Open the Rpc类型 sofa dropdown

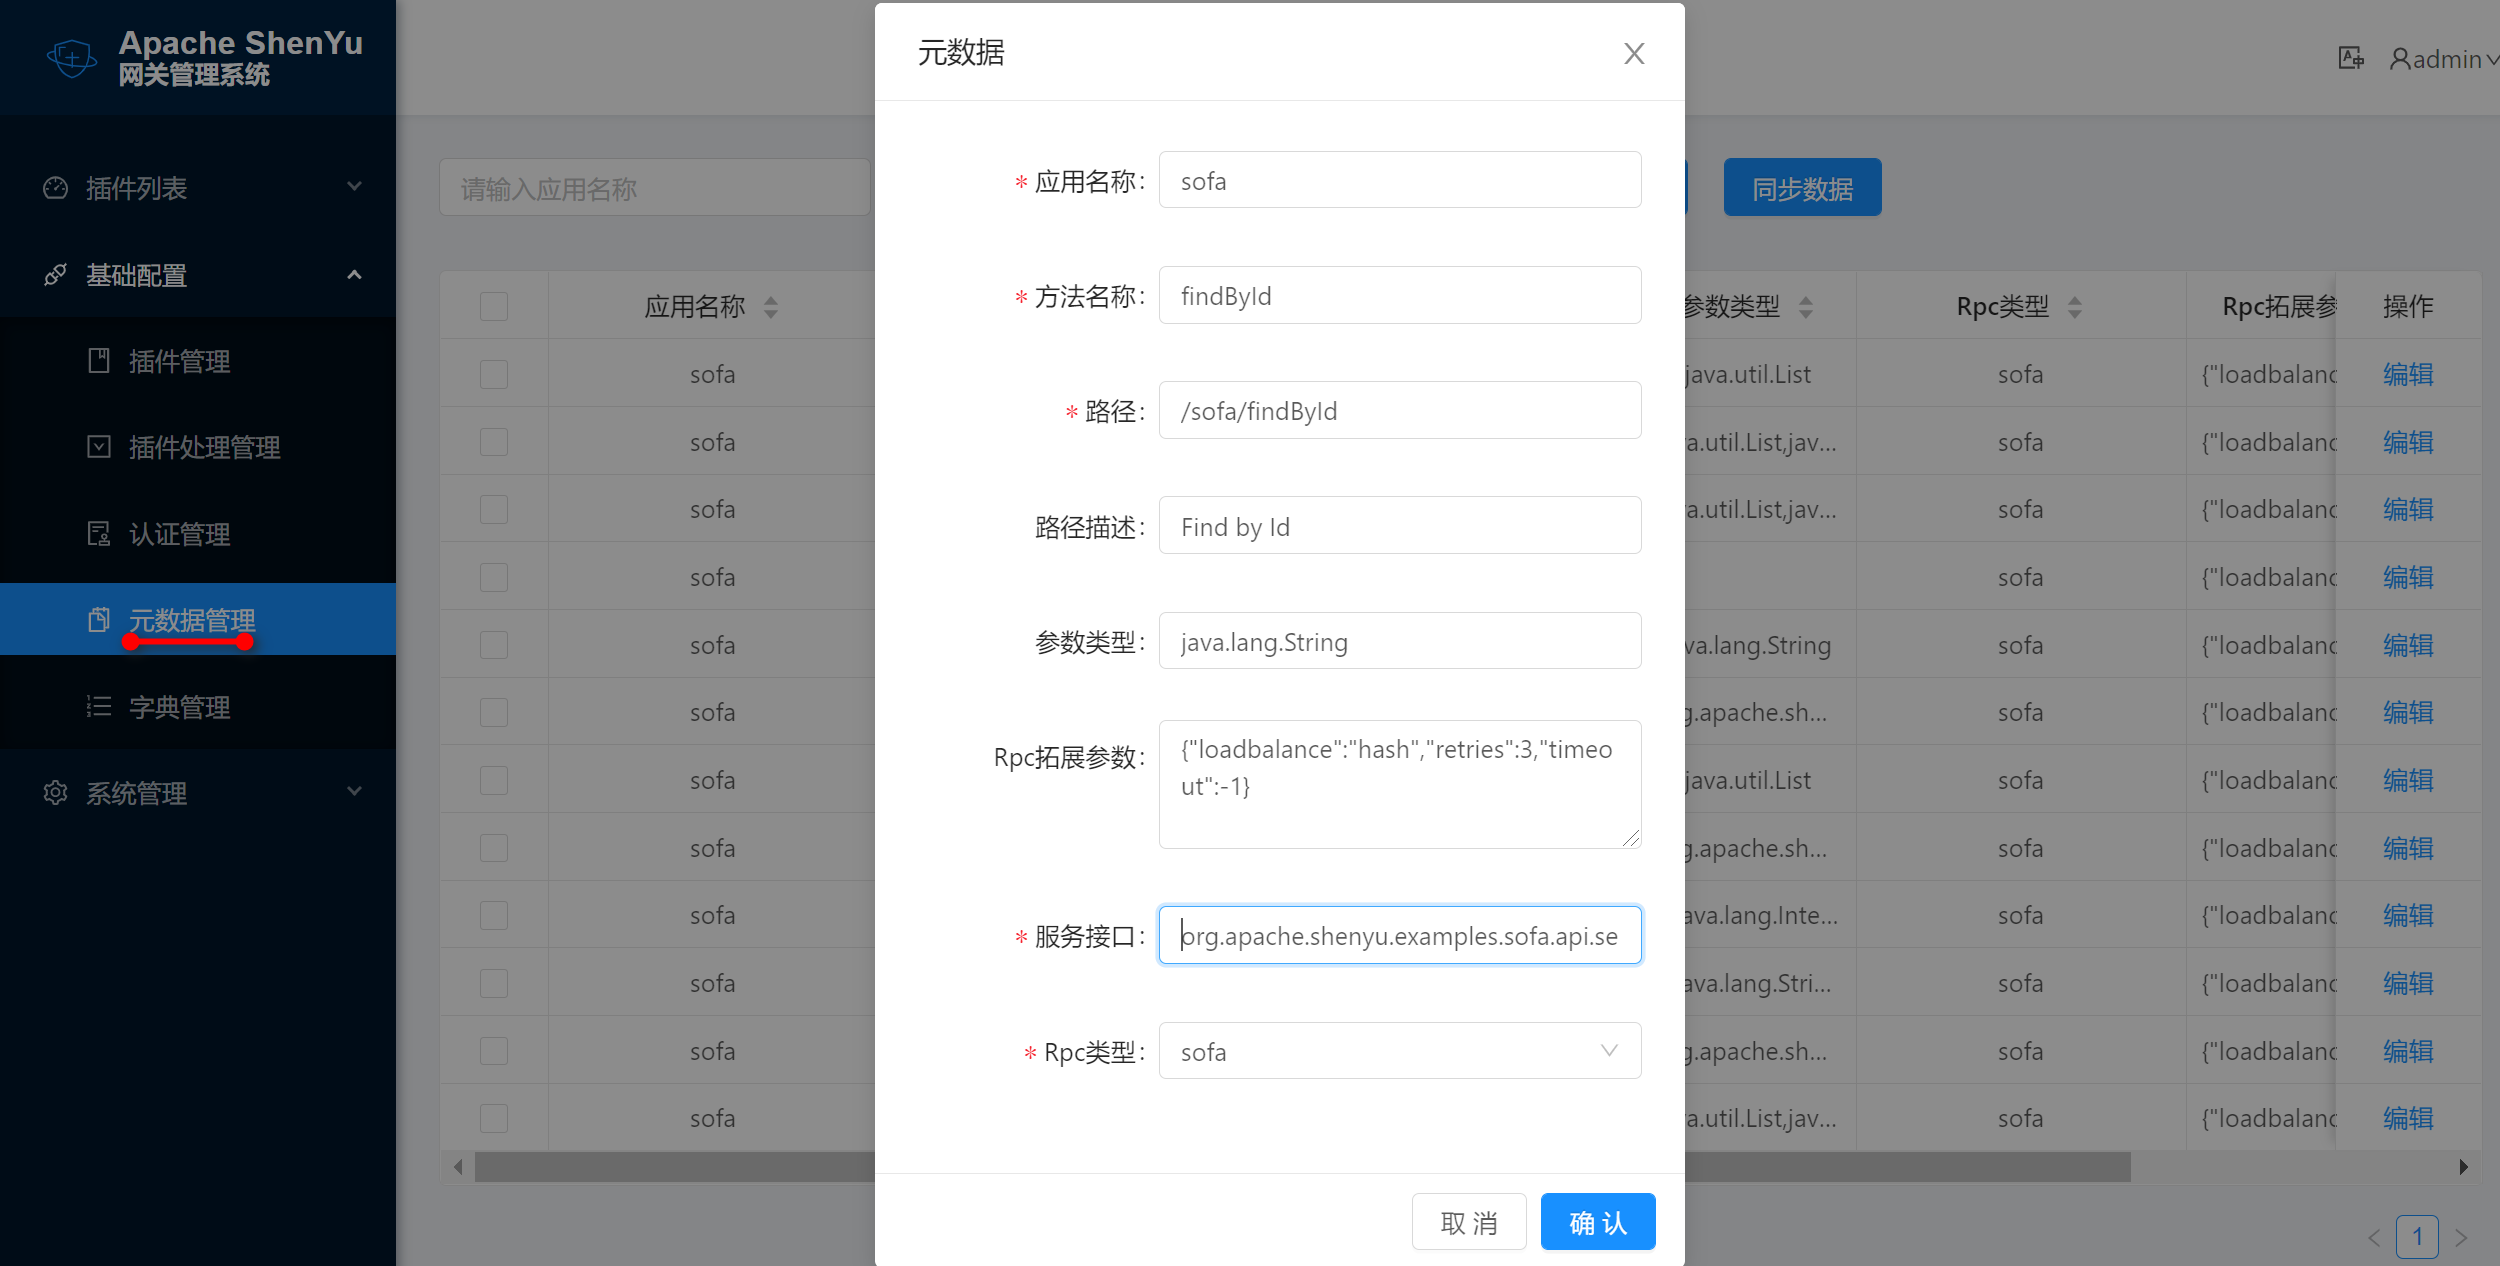point(1399,1051)
